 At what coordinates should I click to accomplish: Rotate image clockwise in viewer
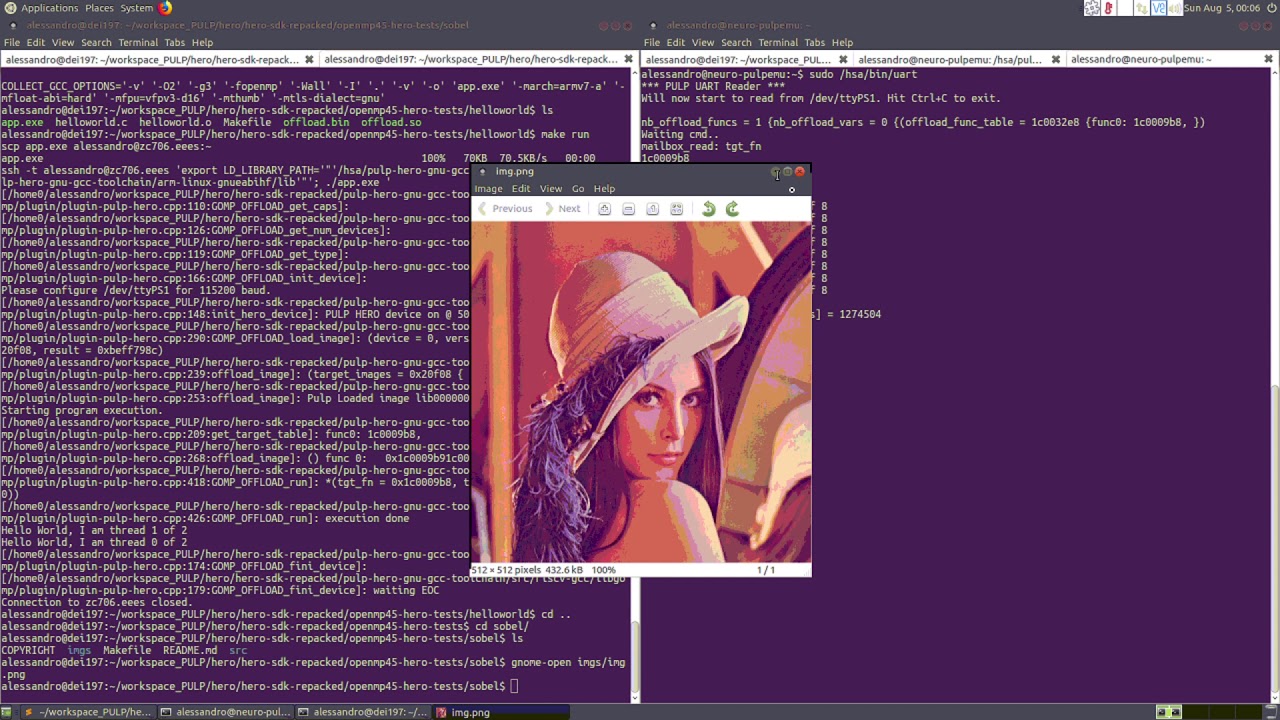coord(732,209)
